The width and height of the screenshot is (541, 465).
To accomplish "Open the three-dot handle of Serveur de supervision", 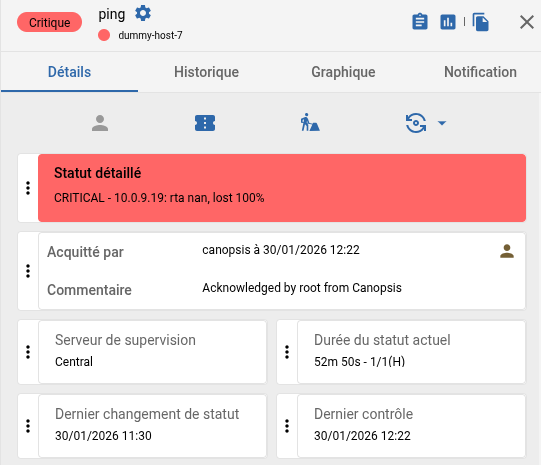I will tap(28, 352).
